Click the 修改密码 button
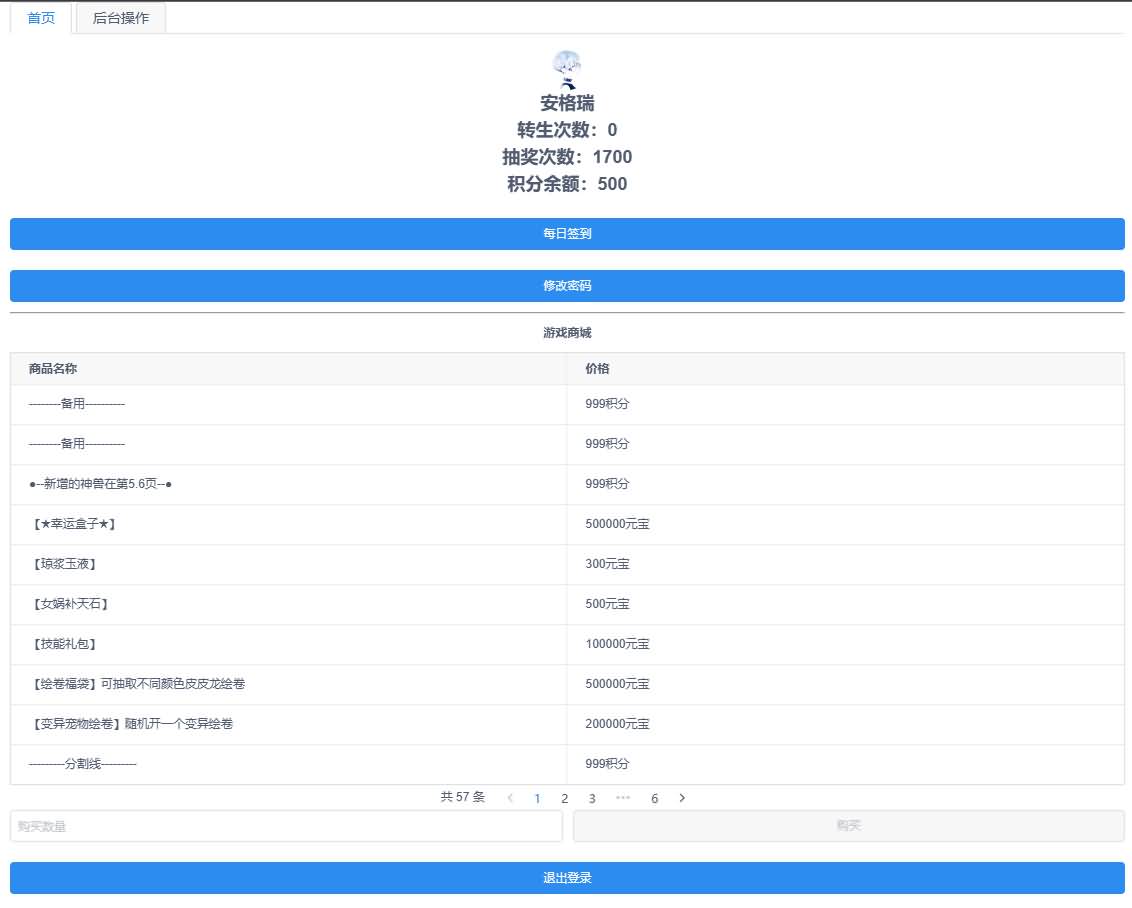The image size is (1132, 908). (x=567, y=286)
